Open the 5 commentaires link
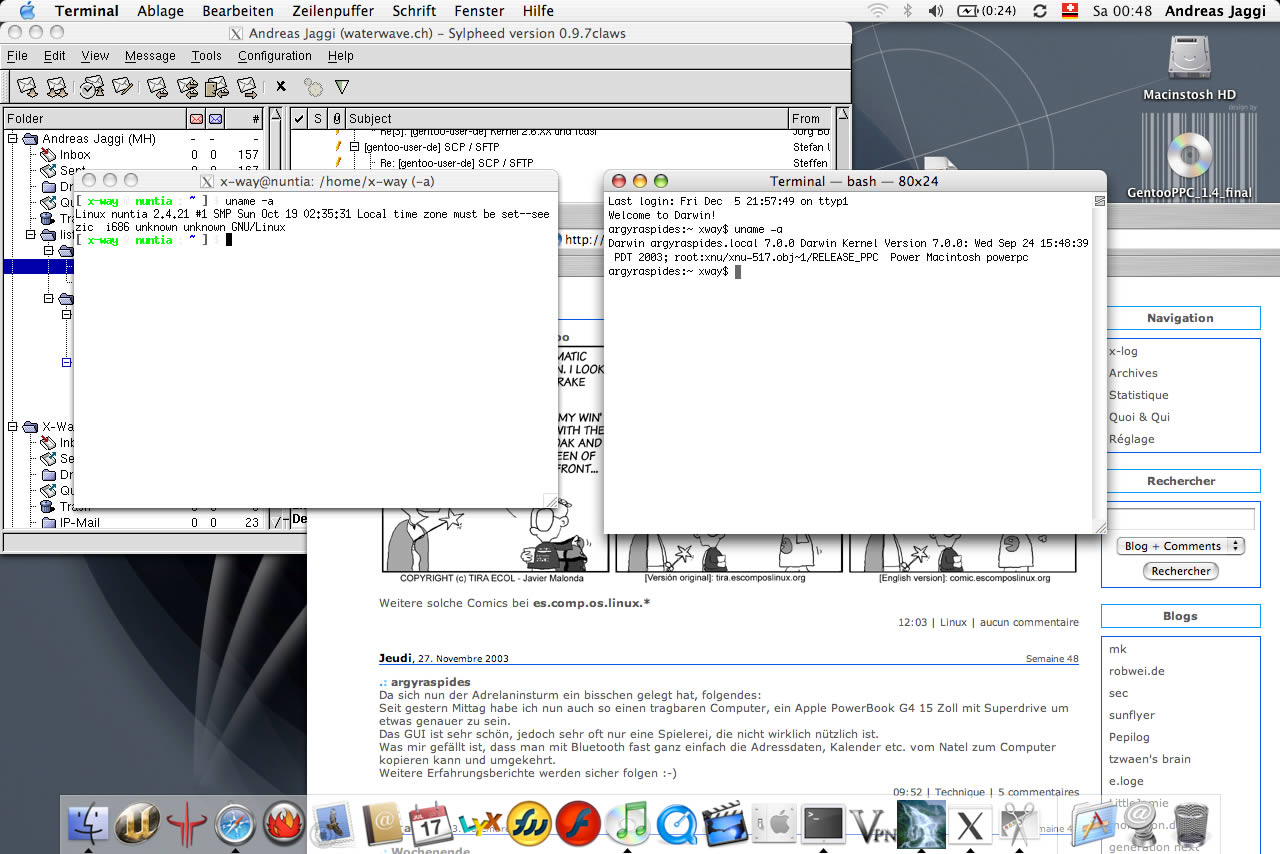This screenshot has height=854, width=1280. (x=1038, y=792)
